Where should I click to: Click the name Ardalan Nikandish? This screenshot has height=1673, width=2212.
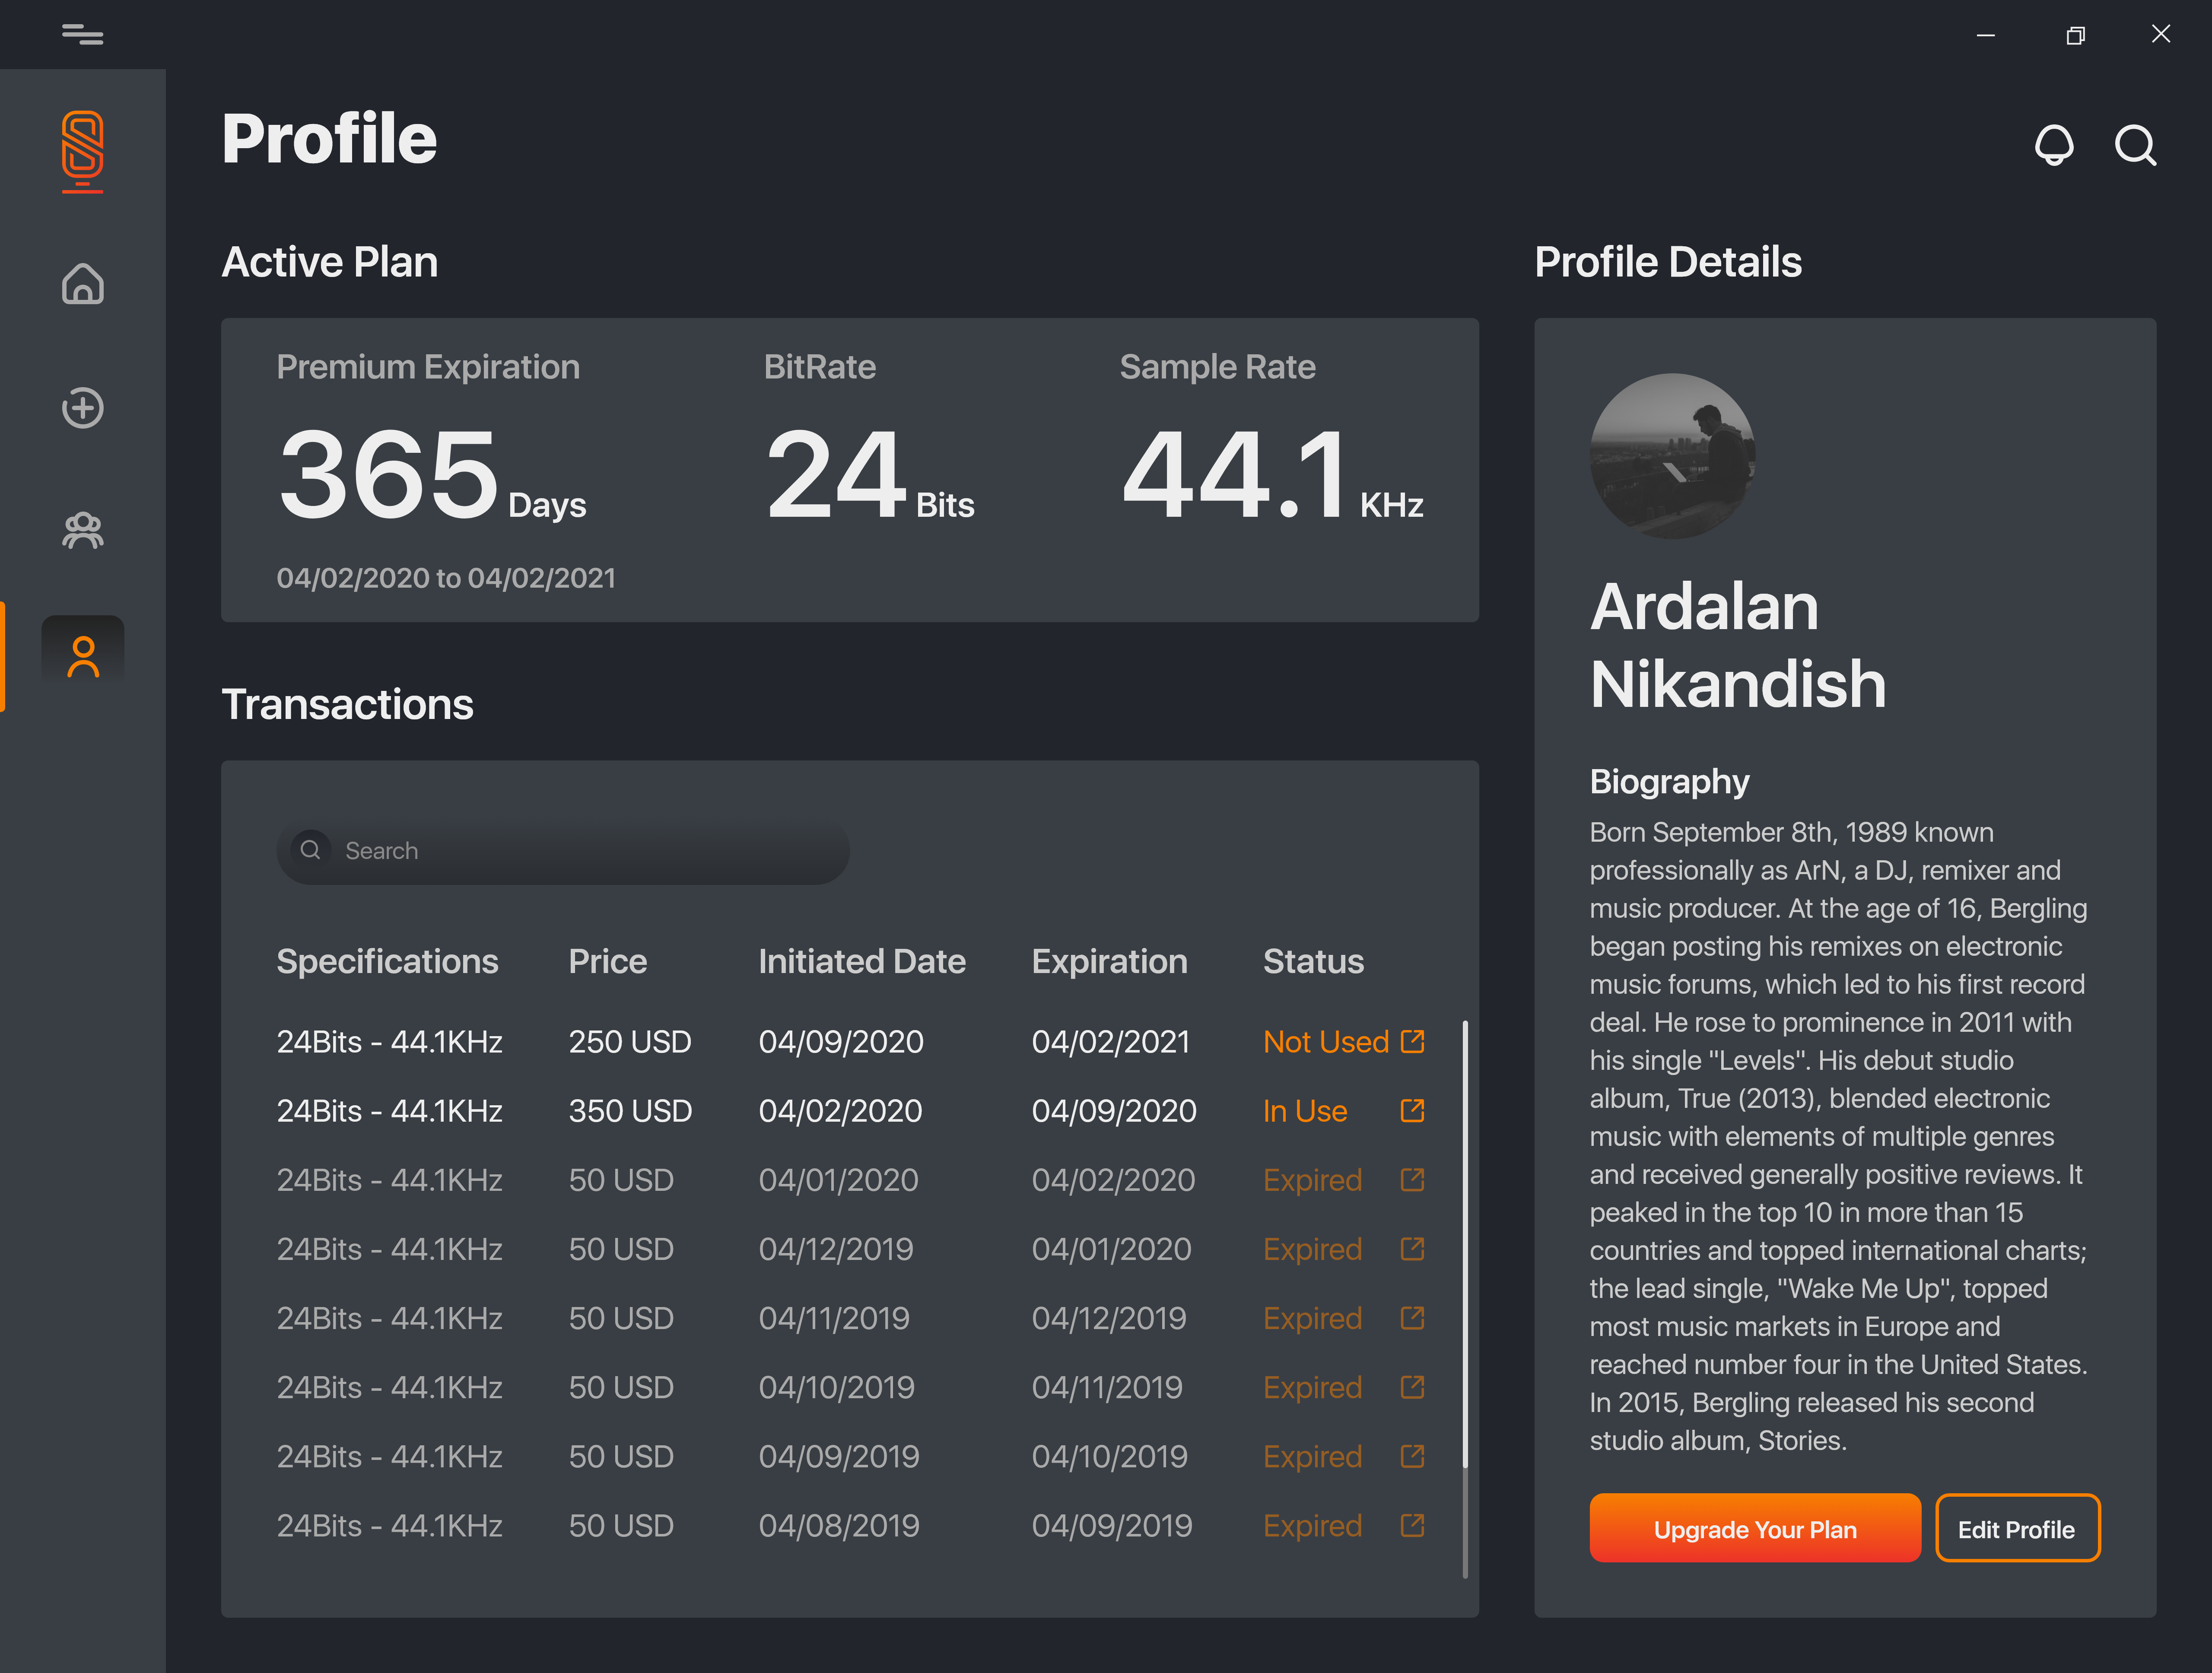coord(1738,645)
